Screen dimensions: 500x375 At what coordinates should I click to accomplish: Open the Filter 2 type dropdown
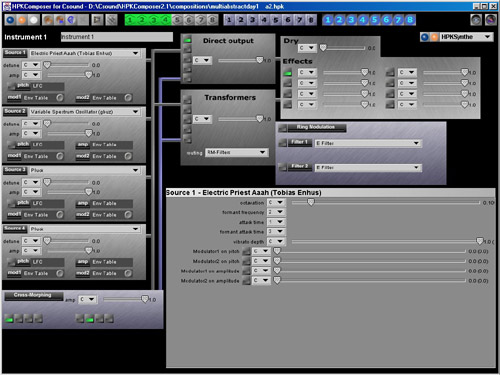(x=368, y=167)
